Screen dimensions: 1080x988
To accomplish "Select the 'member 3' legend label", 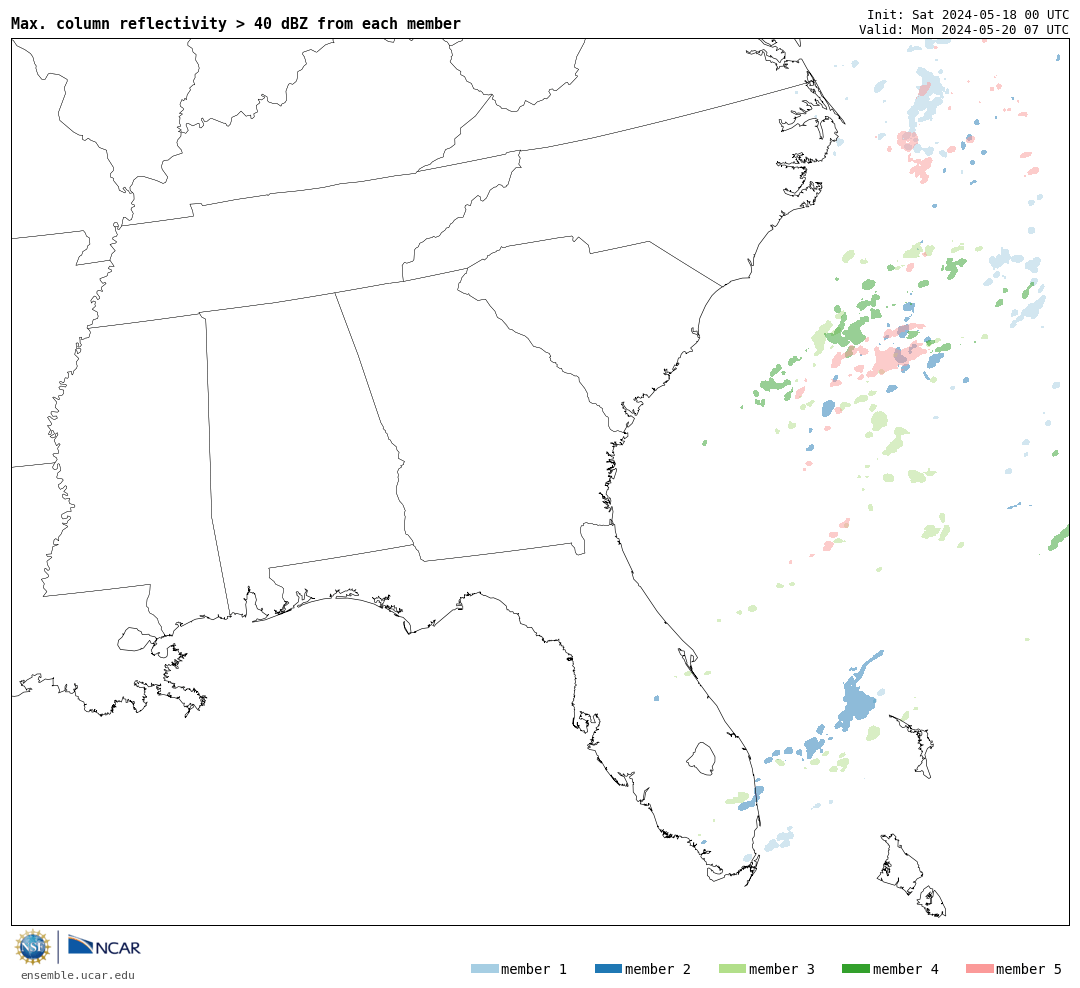I will click(x=782, y=969).
